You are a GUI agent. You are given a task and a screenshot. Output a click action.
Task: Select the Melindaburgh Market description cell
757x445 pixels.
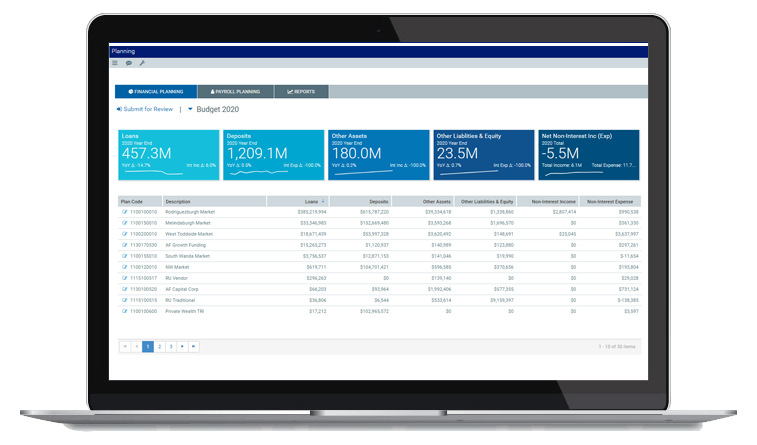188,223
